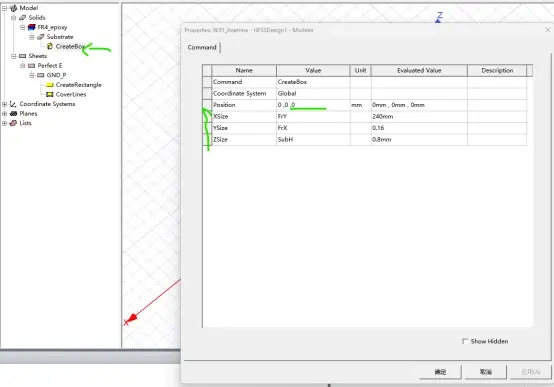Collapse the Solids branch
554x387 pixels.
(13, 17)
